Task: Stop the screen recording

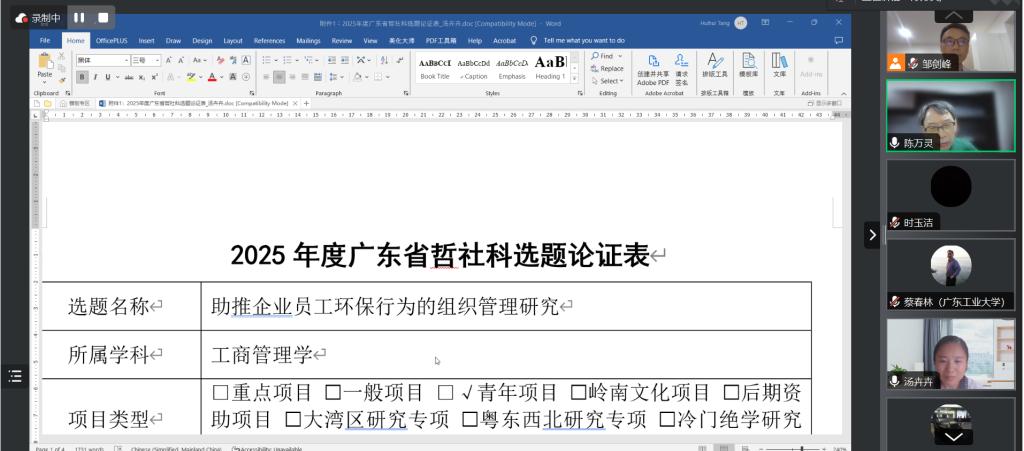Action: point(103,18)
